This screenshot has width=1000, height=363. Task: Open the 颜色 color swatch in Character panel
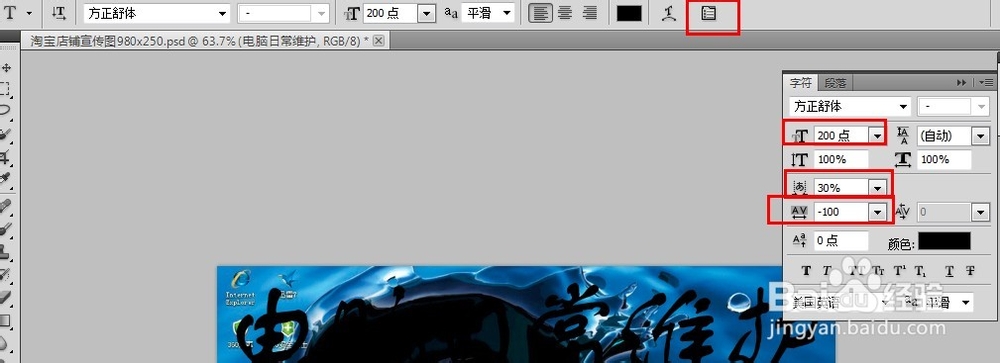(944, 241)
